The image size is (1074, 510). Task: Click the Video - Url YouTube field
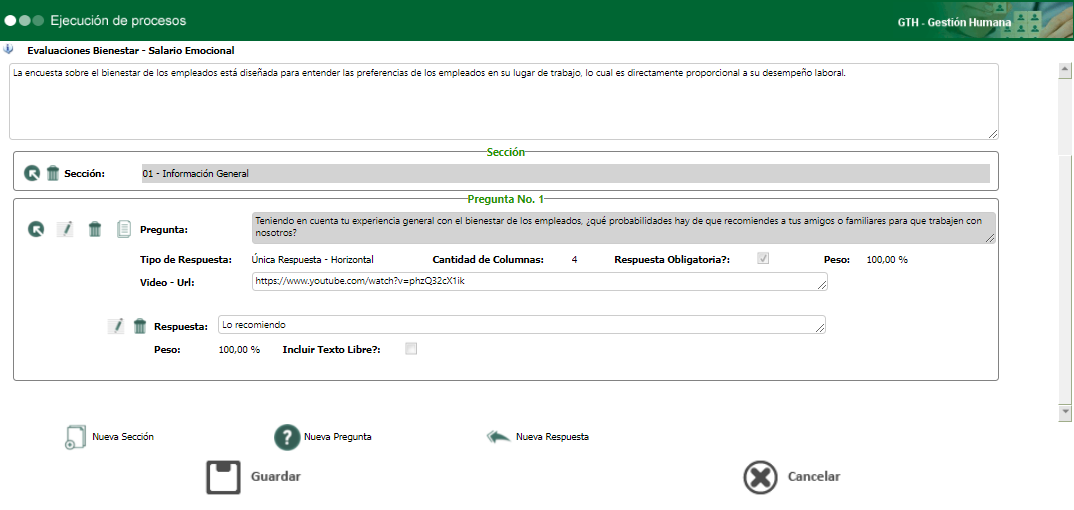tap(540, 281)
